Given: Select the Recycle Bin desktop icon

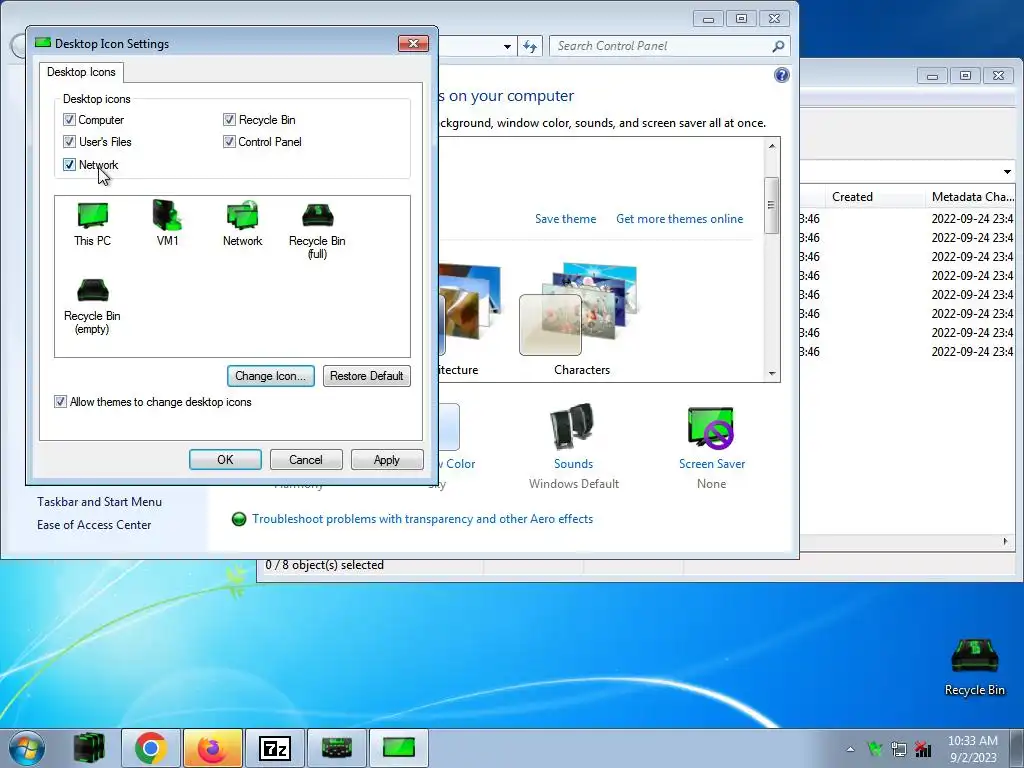Looking at the screenshot, I should tap(974, 666).
